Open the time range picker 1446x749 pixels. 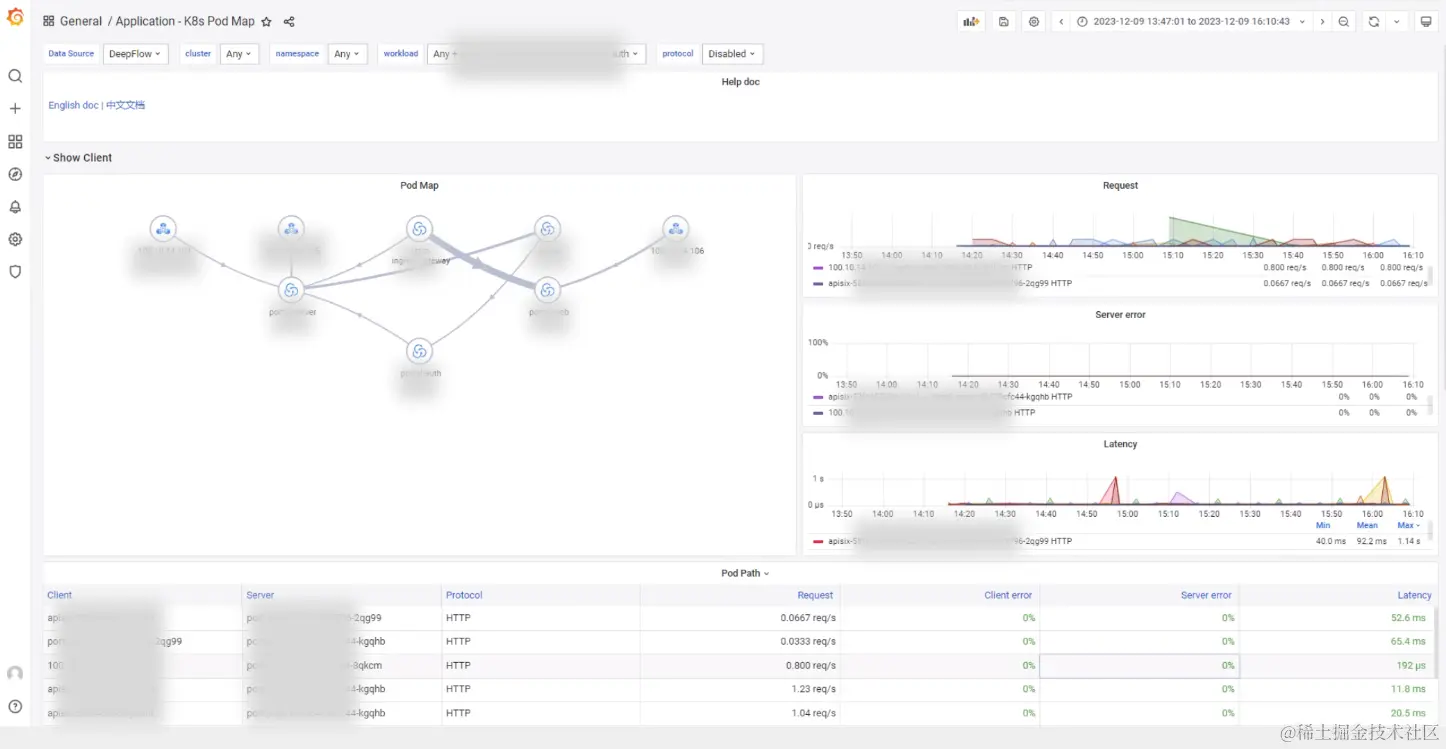click(x=1191, y=22)
